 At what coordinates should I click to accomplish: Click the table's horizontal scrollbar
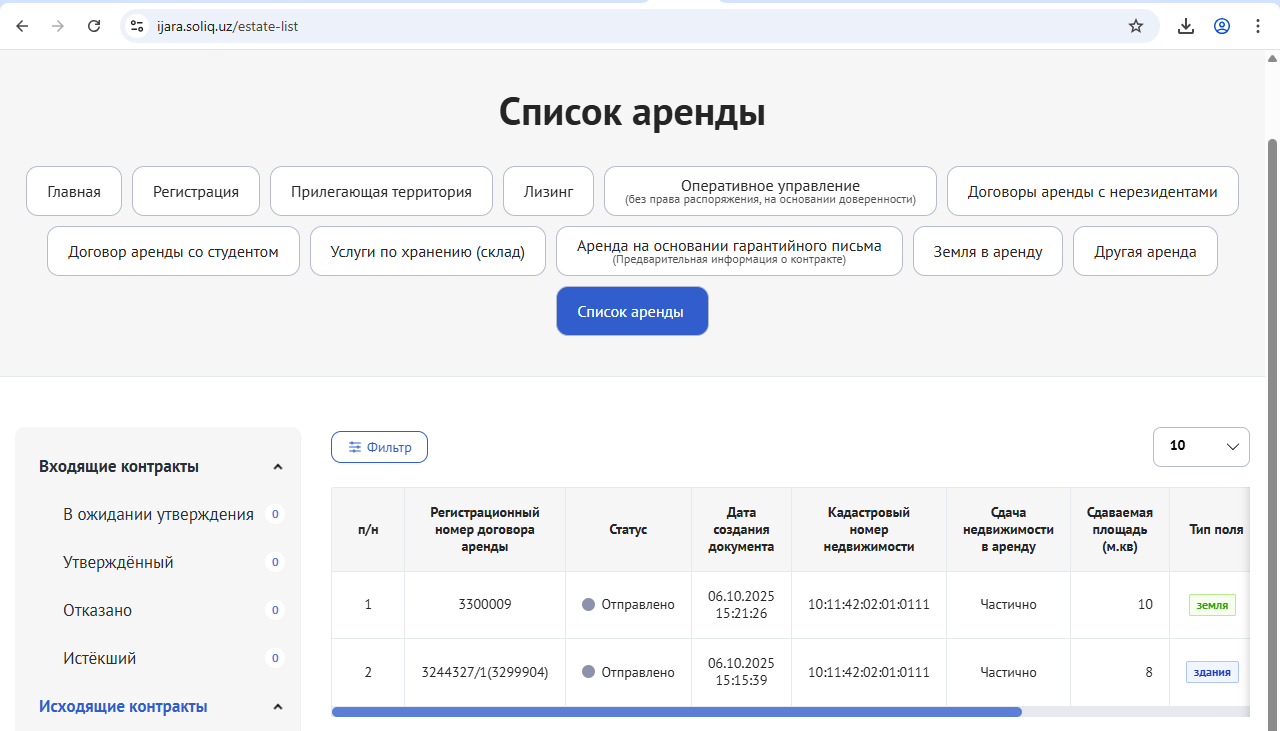(x=676, y=712)
